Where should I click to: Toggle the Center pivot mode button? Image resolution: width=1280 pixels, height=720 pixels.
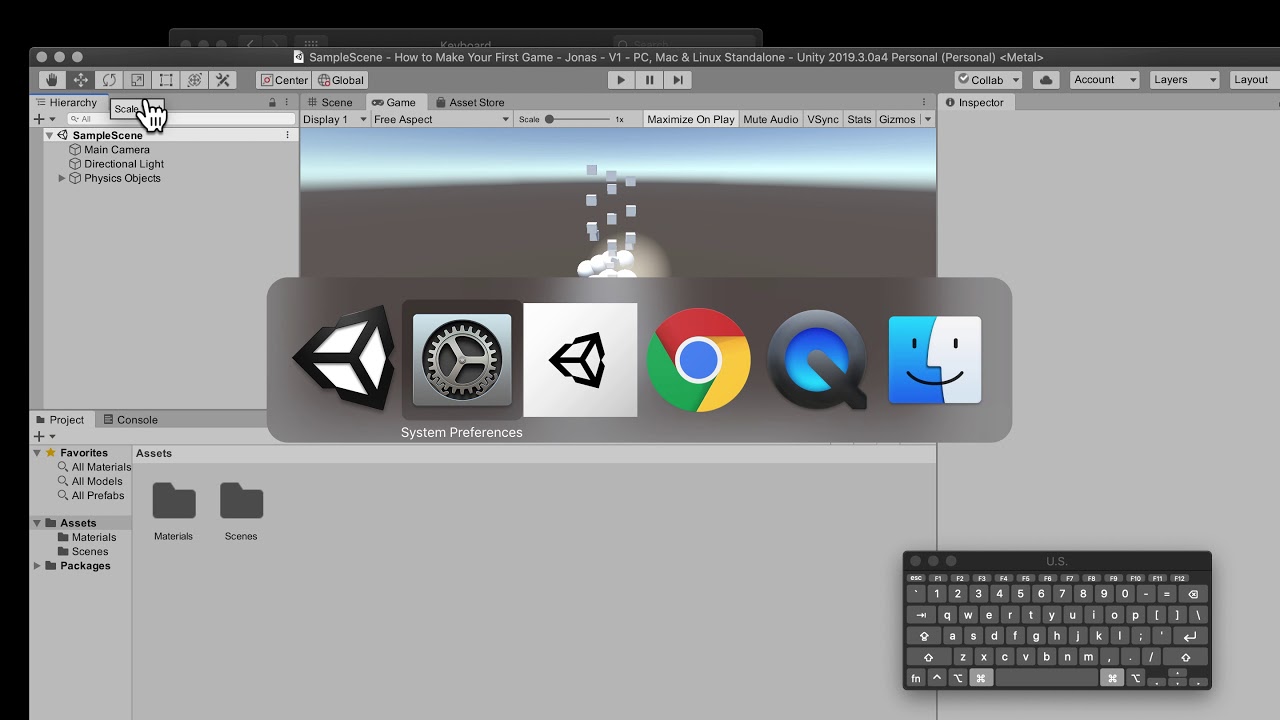click(x=284, y=80)
